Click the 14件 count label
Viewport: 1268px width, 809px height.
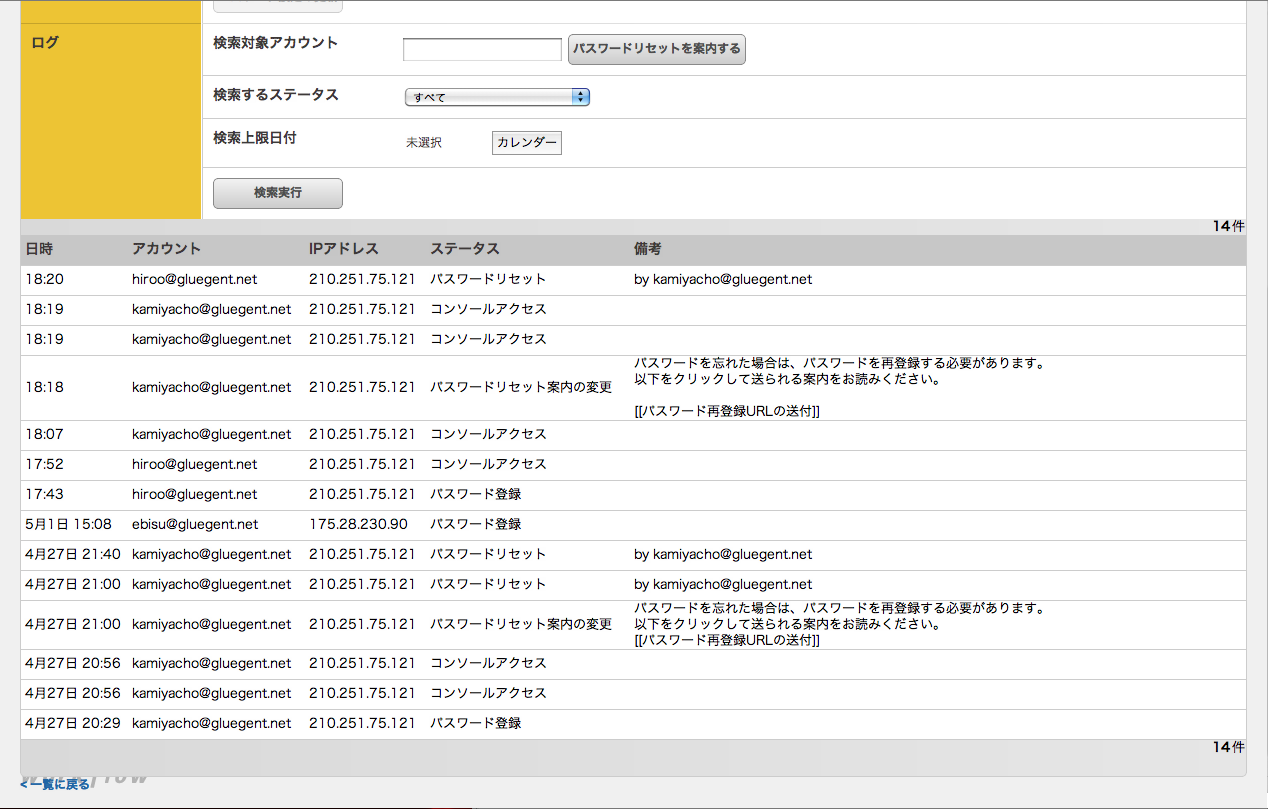point(1228,226)
